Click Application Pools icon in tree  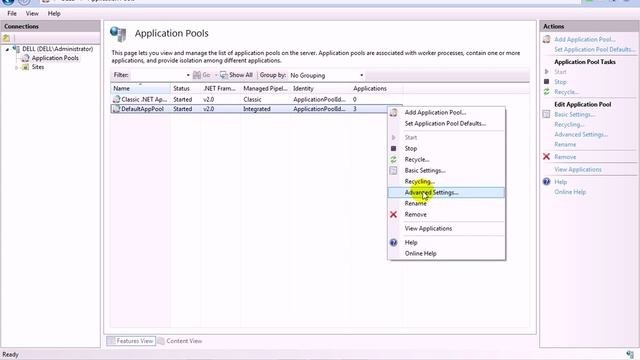pyautogui.click(x=25, y=58)
